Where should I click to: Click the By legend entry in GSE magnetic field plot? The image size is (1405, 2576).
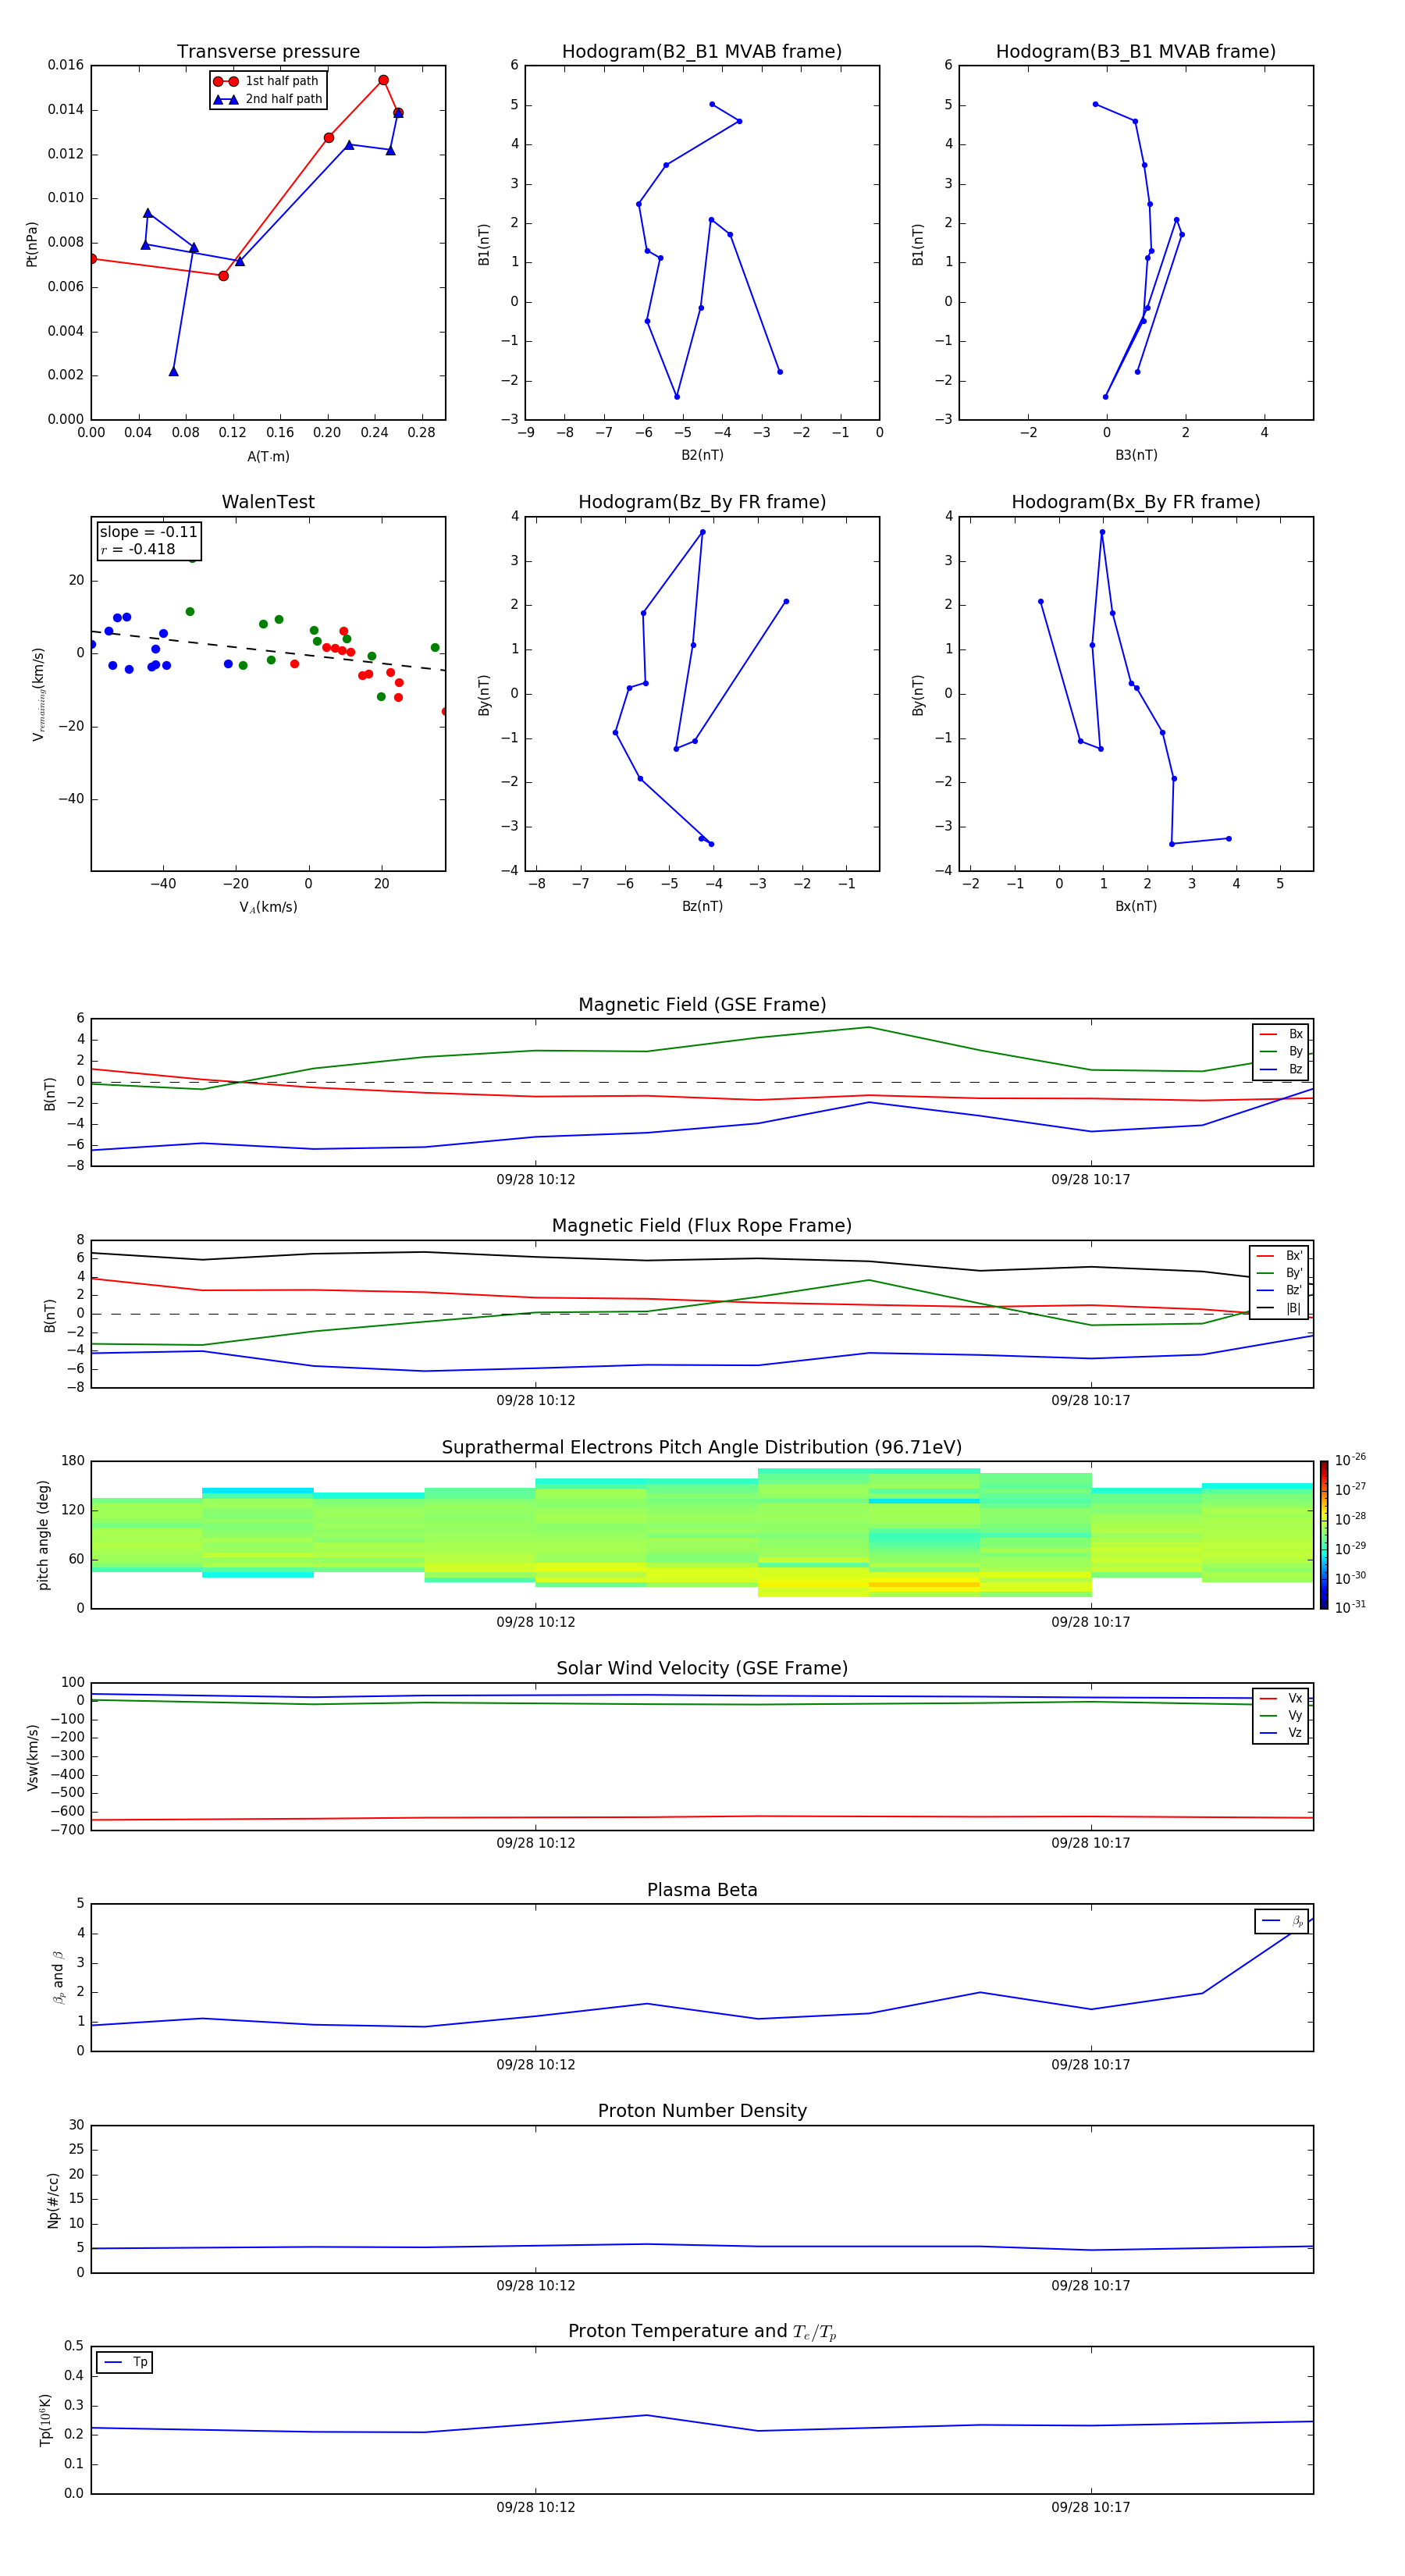click(1281, 1051)
